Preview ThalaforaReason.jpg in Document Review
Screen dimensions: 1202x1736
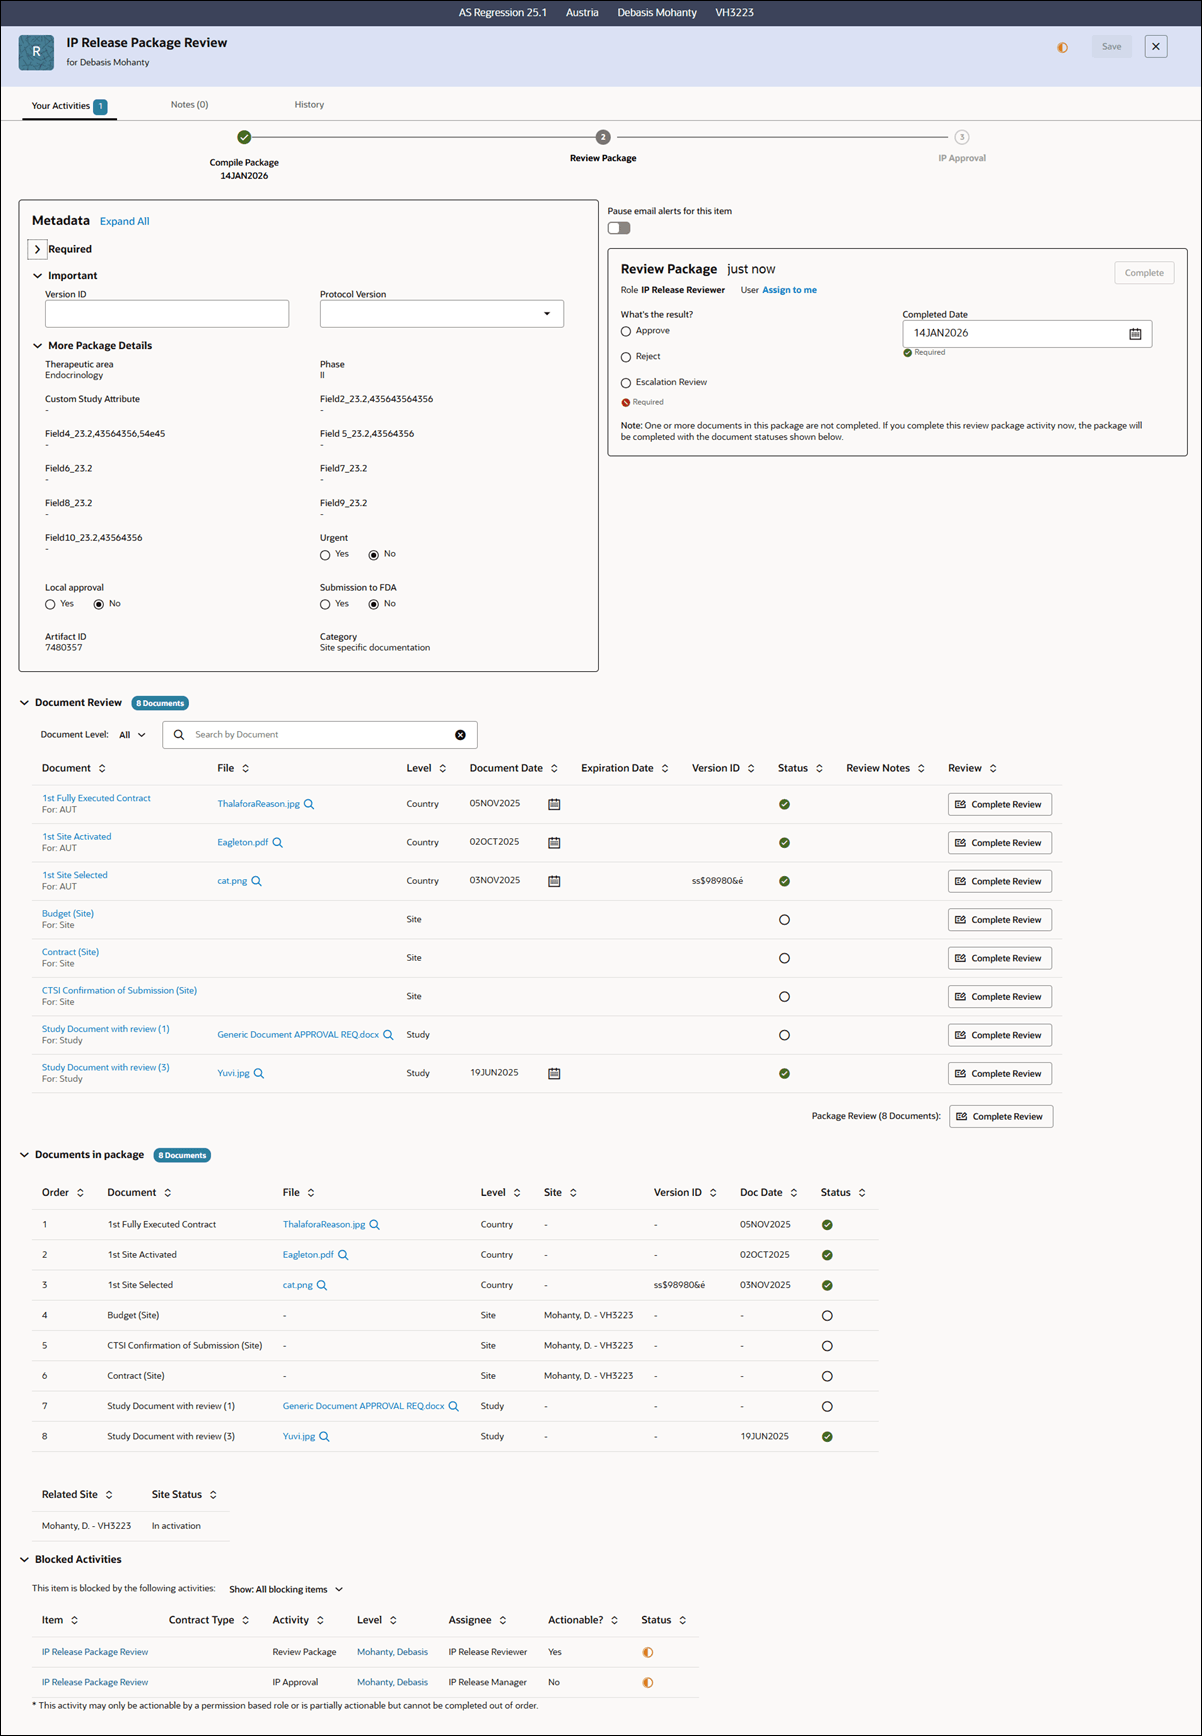point(309,804)
